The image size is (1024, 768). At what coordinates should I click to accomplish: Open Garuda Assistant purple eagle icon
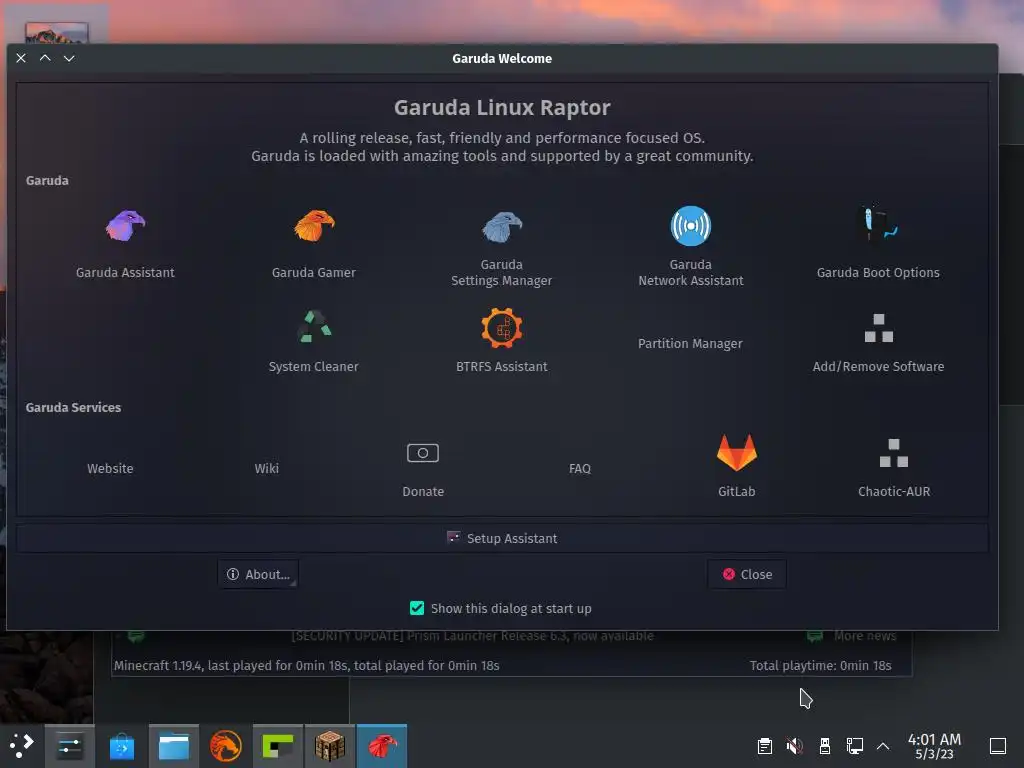[x=125, y=226]
